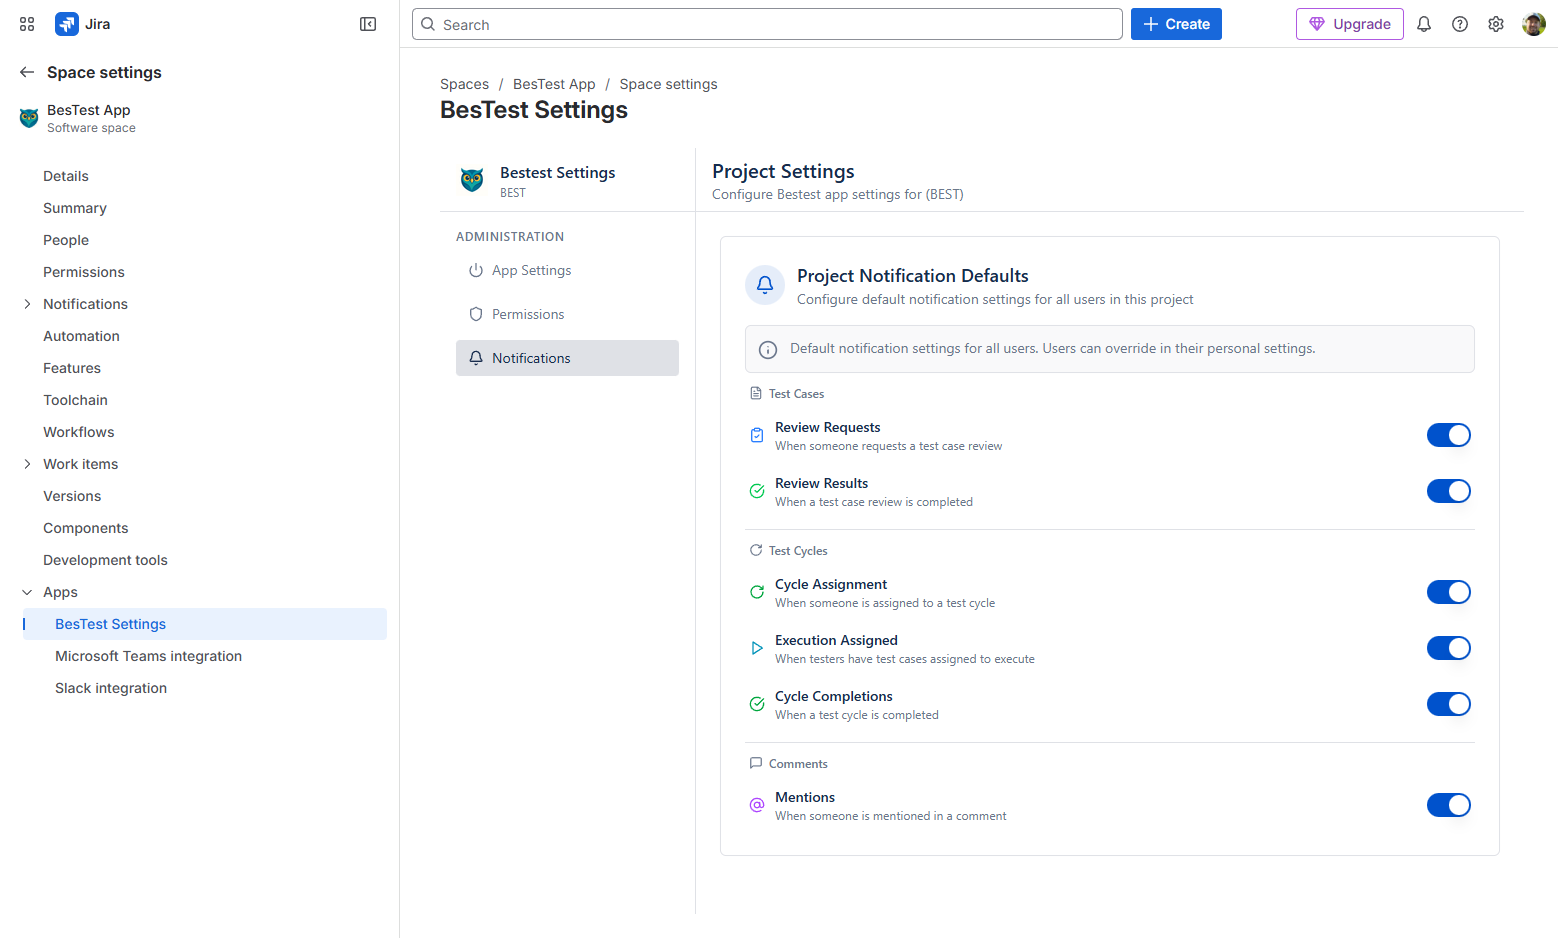Click the Test Cases section document icon
The height and width of the screenshot is (938, 1558).
(756, 393)
